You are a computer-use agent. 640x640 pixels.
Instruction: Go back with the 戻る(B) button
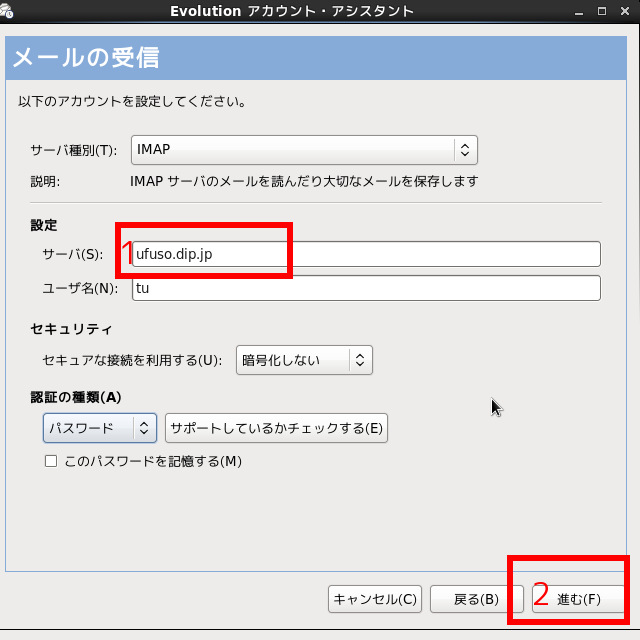point(476,599)
